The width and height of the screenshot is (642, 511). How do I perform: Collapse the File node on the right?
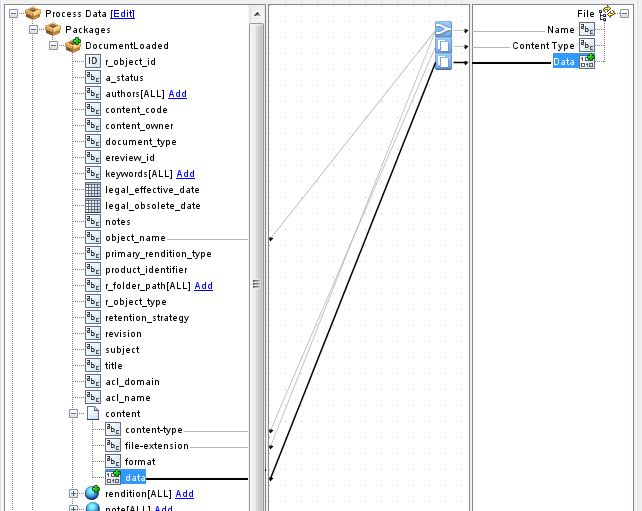click(x=624, y=14)
